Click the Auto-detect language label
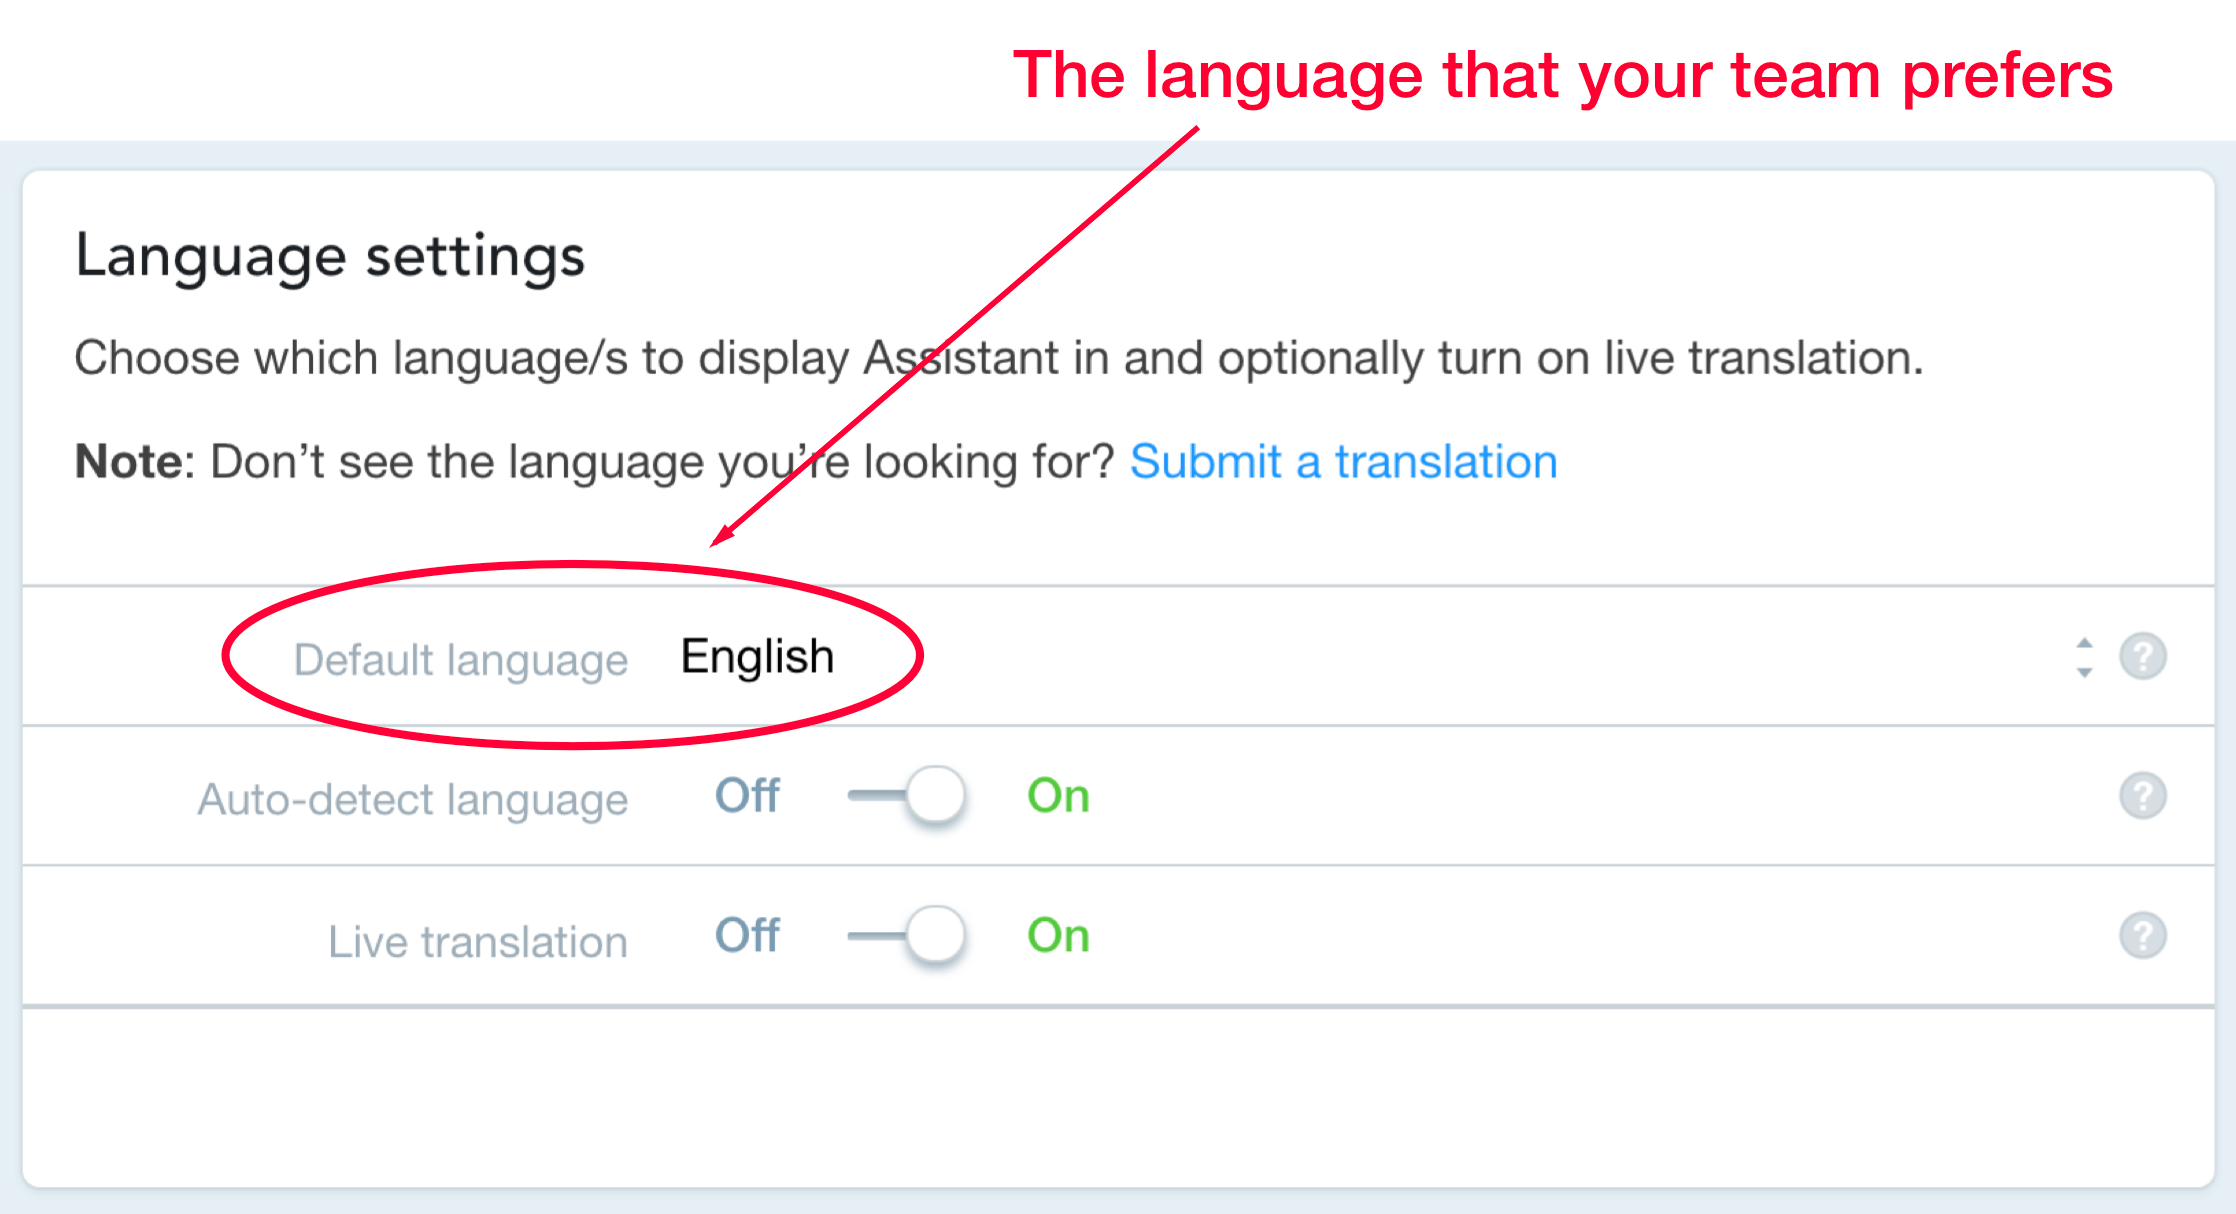Screen dimensions: 2236x1214 coord(412,800)
